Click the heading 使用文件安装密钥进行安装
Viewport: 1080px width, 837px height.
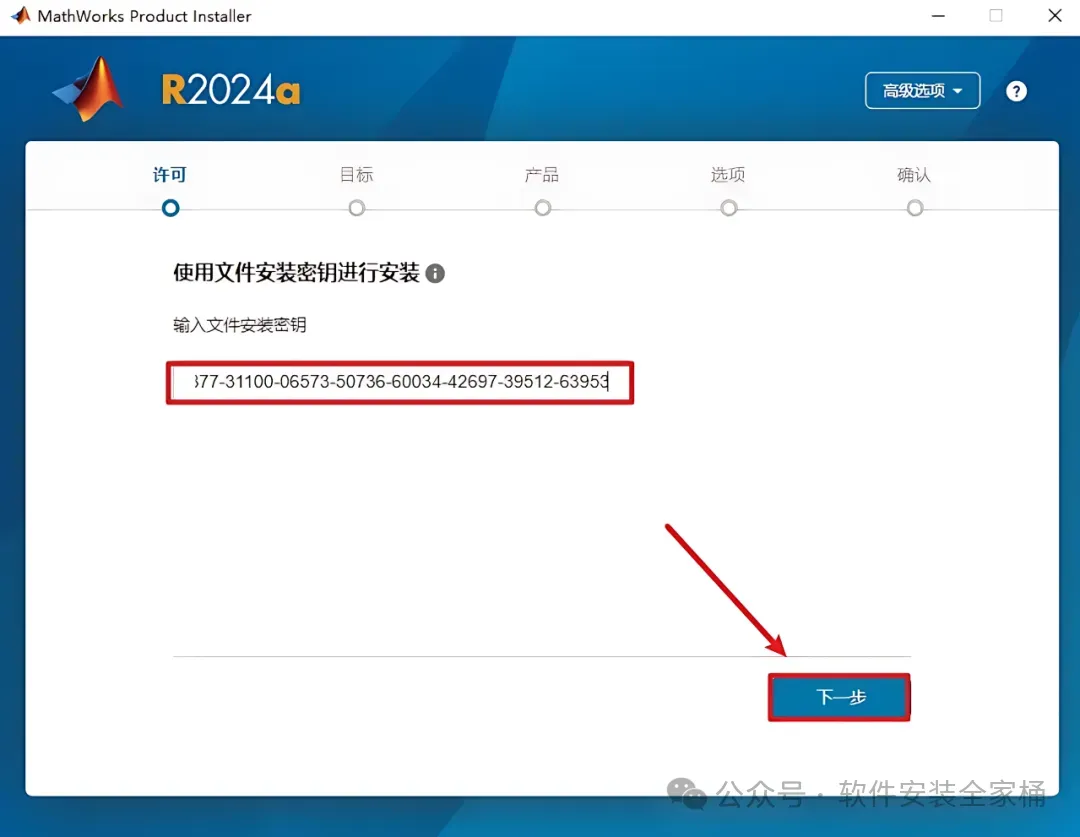(296, 273)
